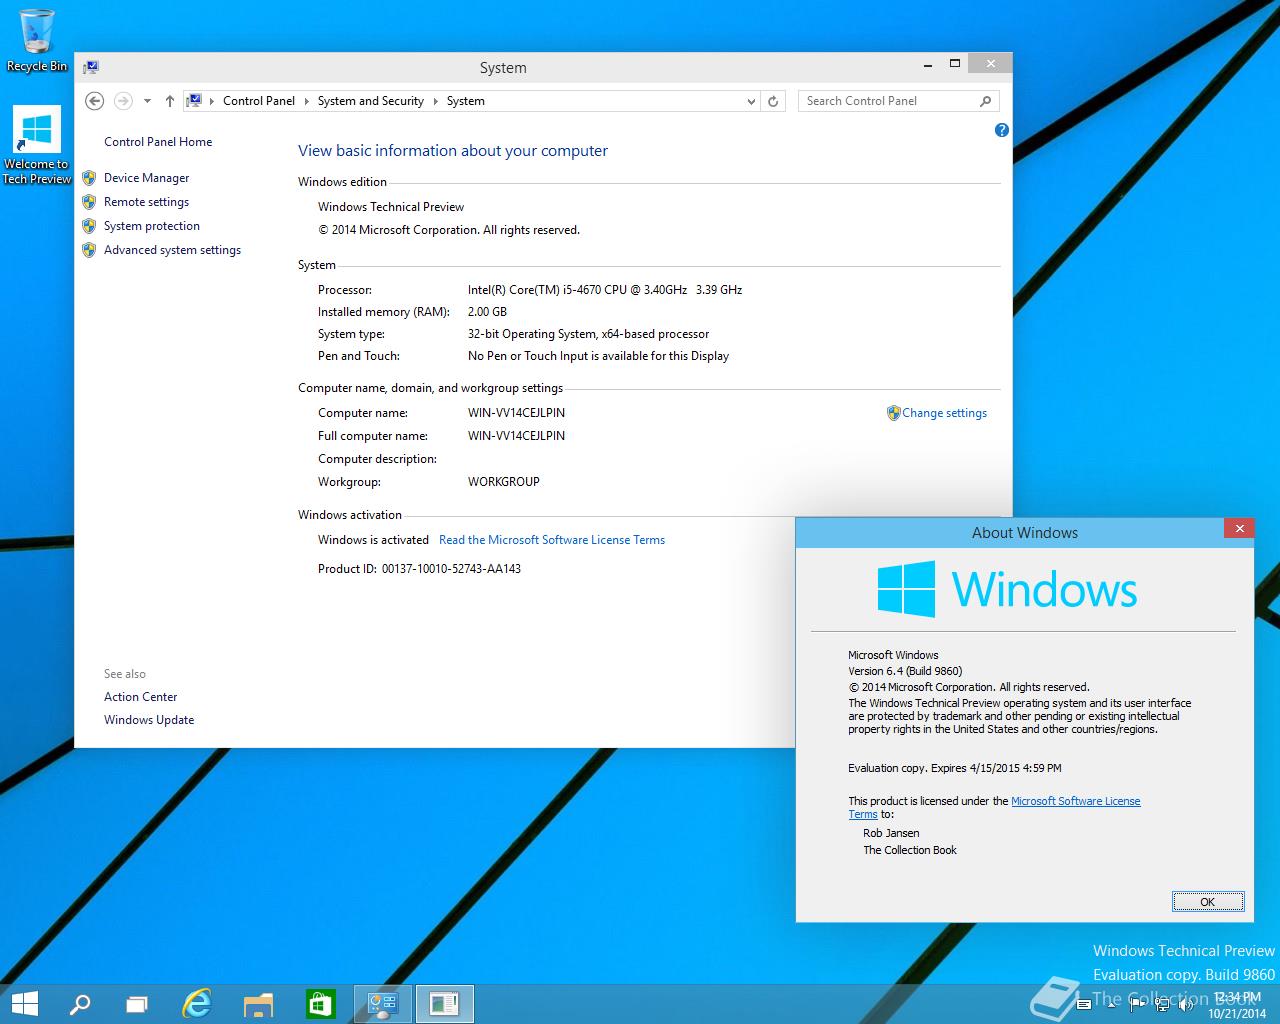Screen dimensions: 1280x1024
Task: Open System protection link
Action: tap(152, 226)
